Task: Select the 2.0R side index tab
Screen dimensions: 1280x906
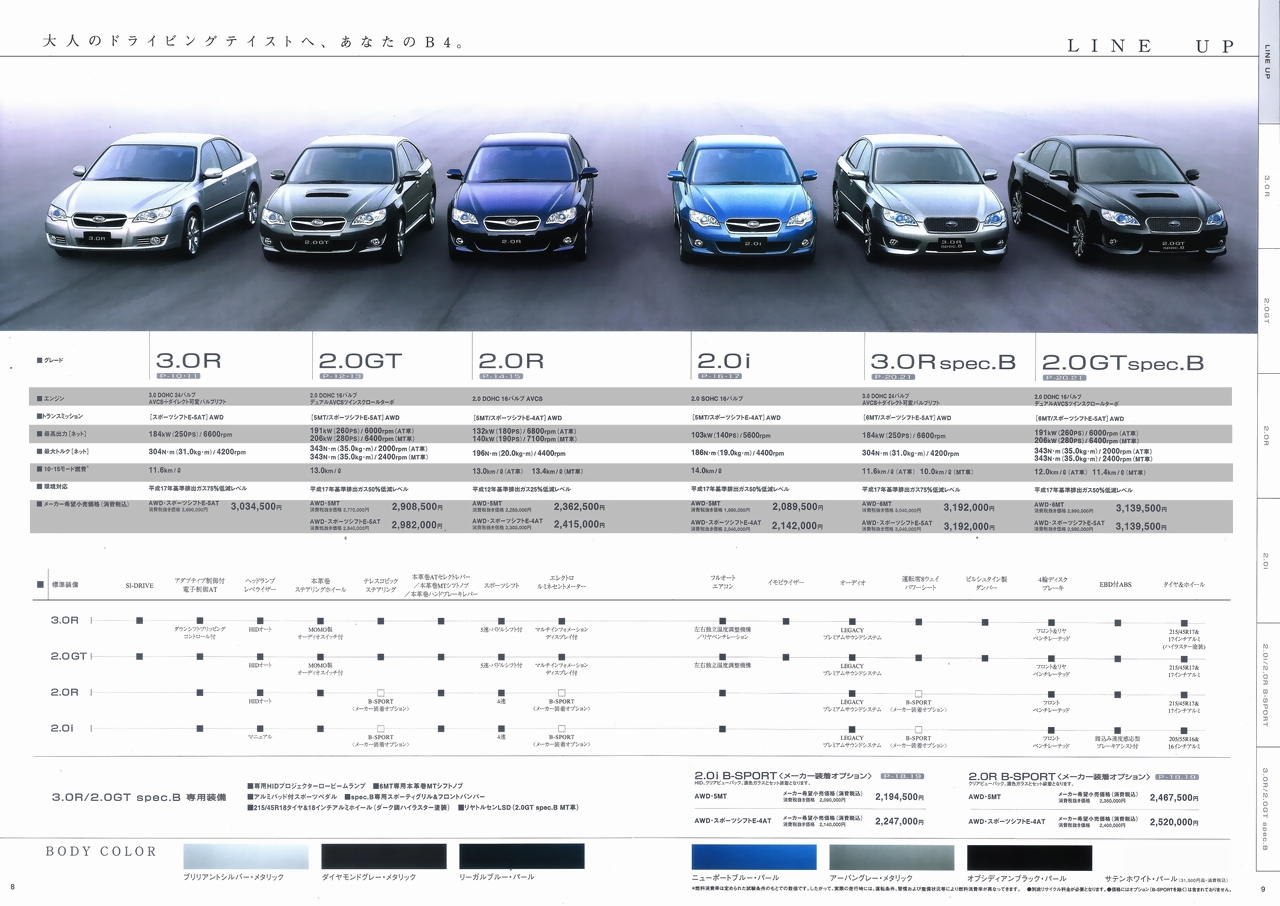Action: click(x=1267, y=435)
